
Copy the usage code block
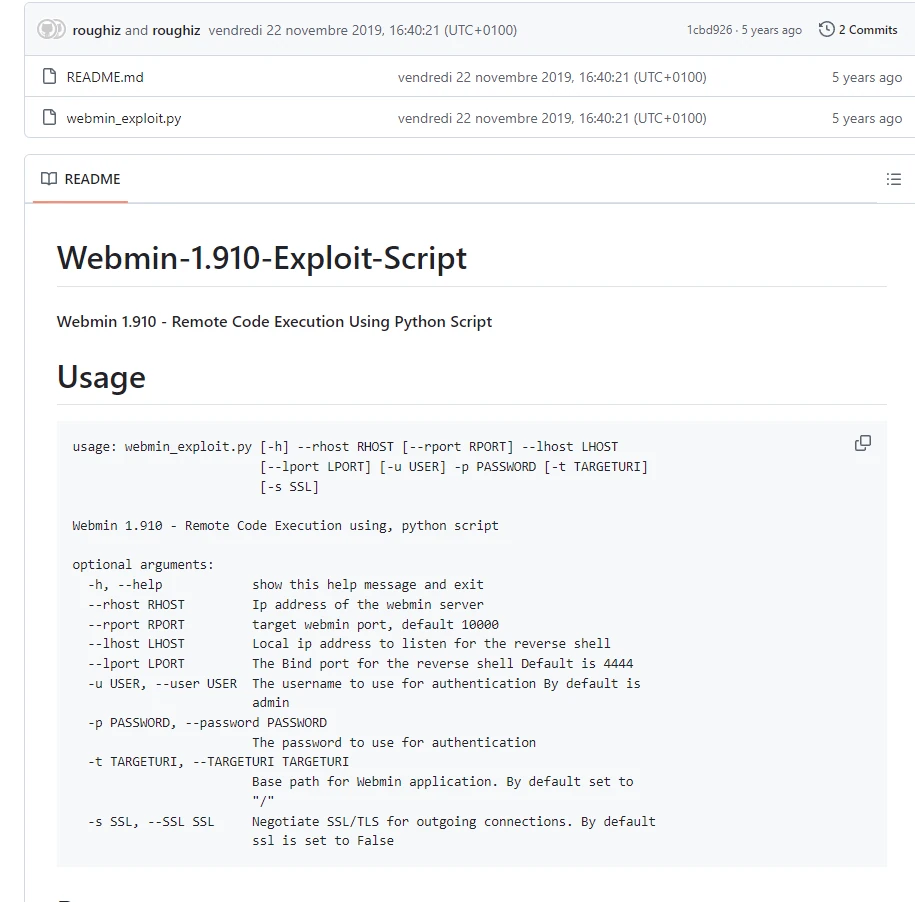(862, 443)
